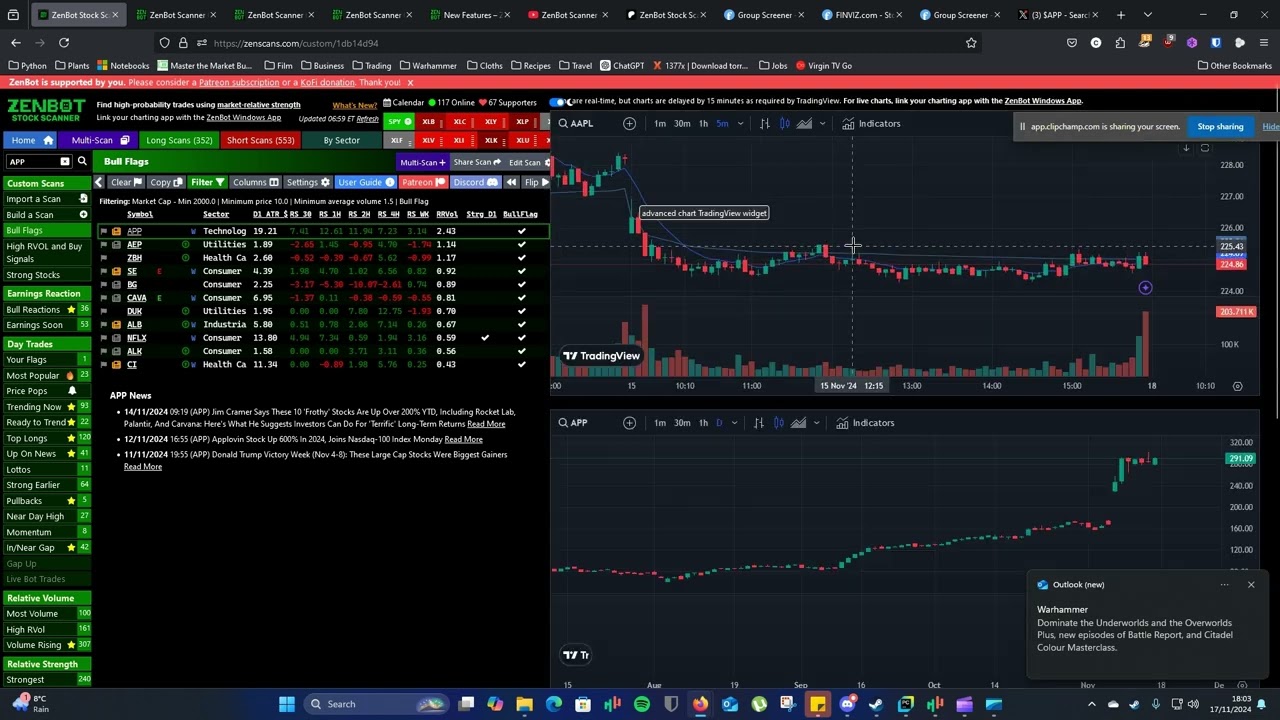Image resolution: width=1280 pixels, height=720 pixels.
Task: Click the Share Scan button
Action: pyautogui.click(x=476, y=162)
